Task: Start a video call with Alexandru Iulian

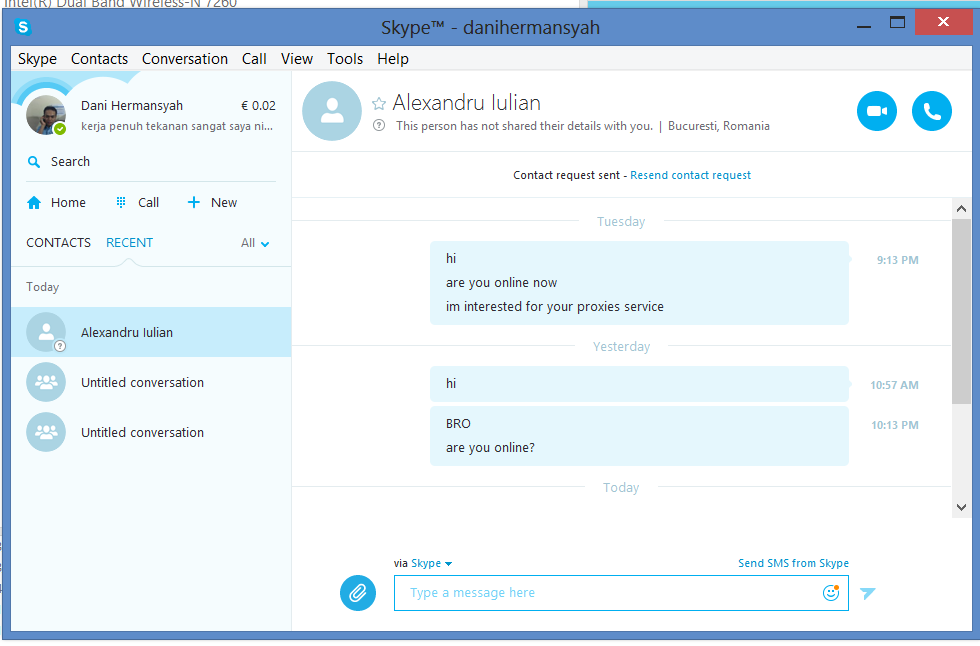Action: pyautogui.click(x=876, y=111)
